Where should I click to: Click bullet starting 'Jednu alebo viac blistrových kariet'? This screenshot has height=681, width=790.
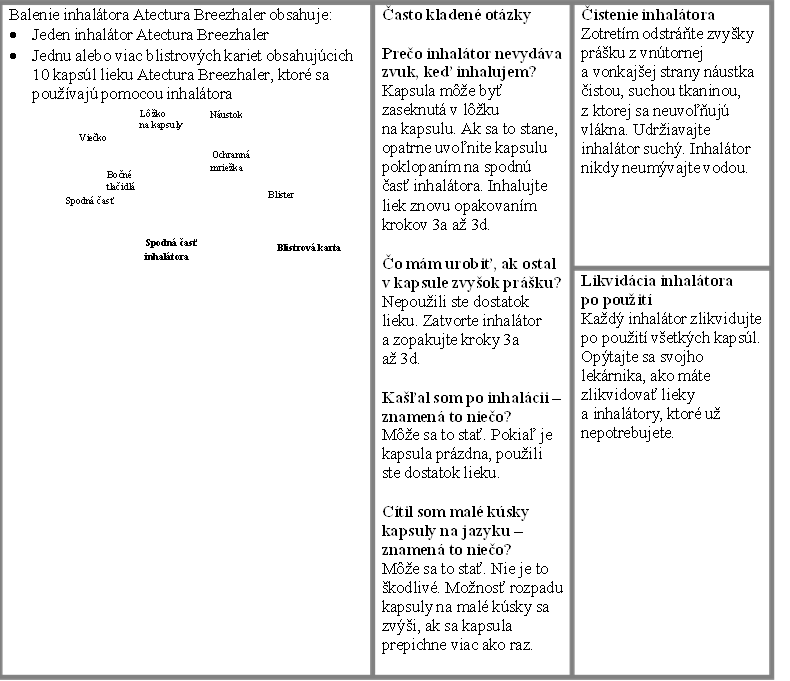click(x=192, y=75)
